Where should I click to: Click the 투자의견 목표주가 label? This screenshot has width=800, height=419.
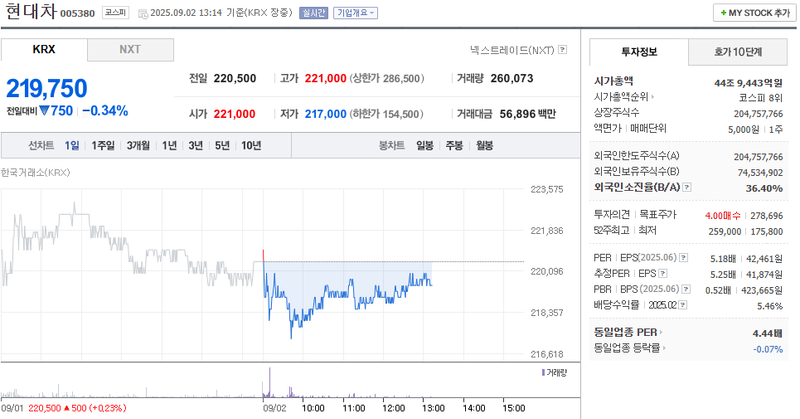pos(635,215)
